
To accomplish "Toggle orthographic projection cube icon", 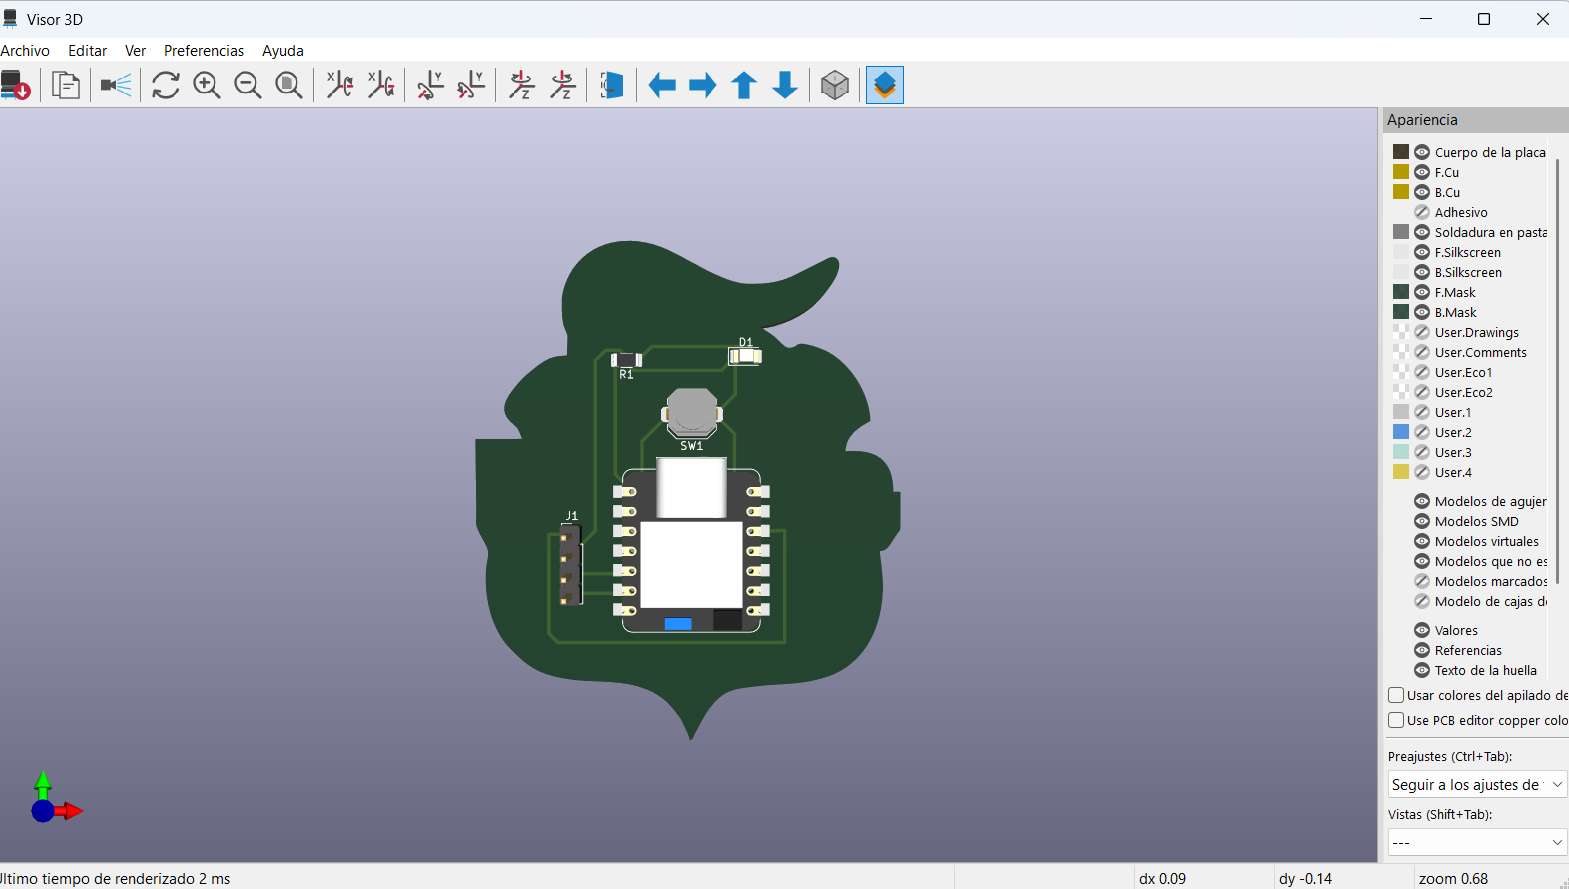I will [x=835, y=85].
